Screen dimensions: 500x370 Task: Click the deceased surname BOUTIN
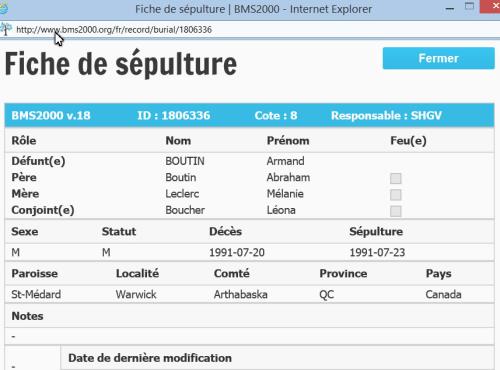(x=185, y=161)
